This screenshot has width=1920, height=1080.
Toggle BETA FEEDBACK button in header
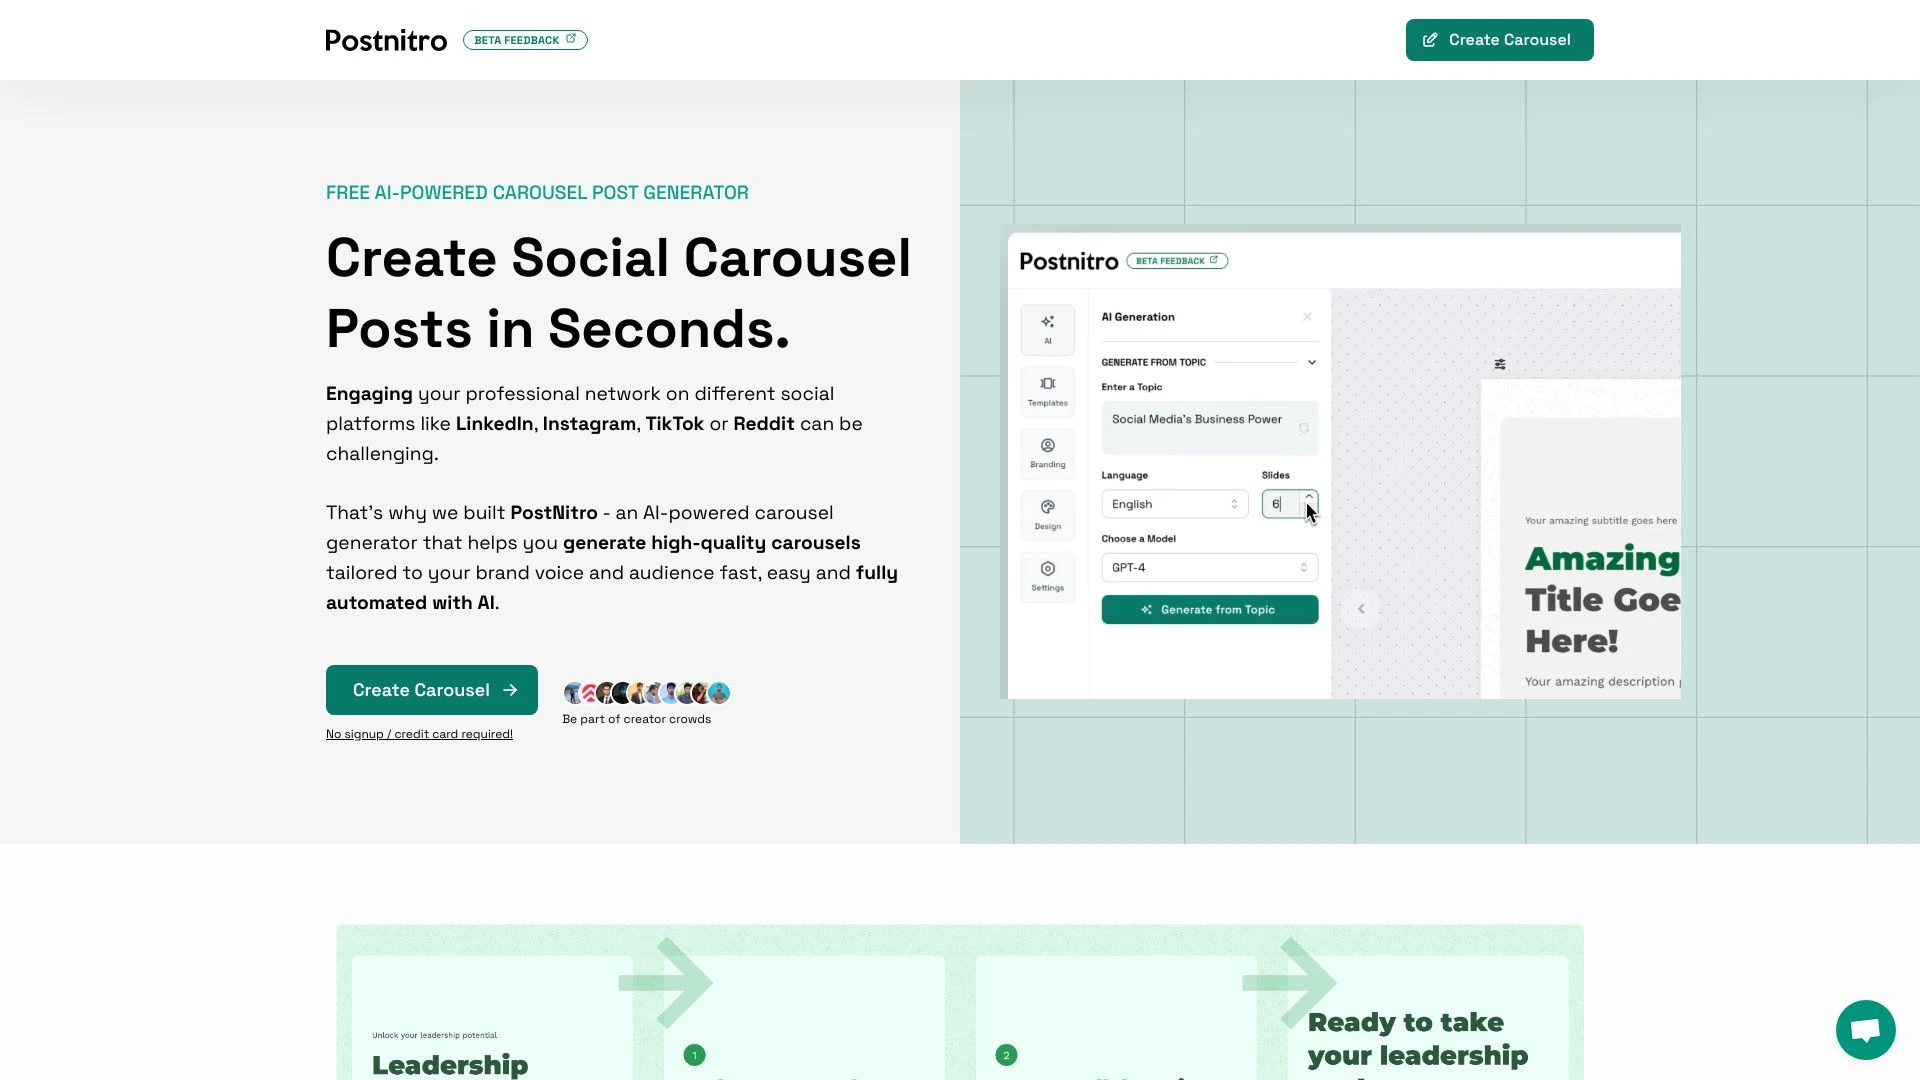tap(525, 40)
